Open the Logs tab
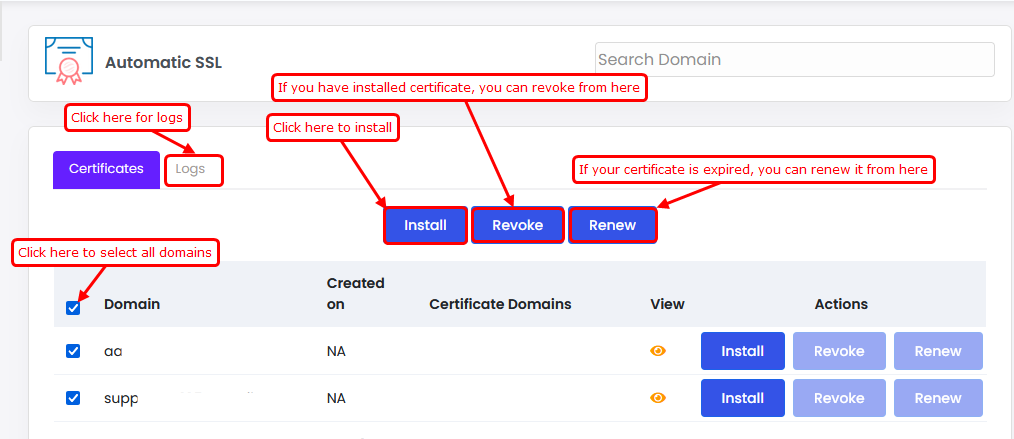Viewport: 1014px width, 439px height. point(190,169)
